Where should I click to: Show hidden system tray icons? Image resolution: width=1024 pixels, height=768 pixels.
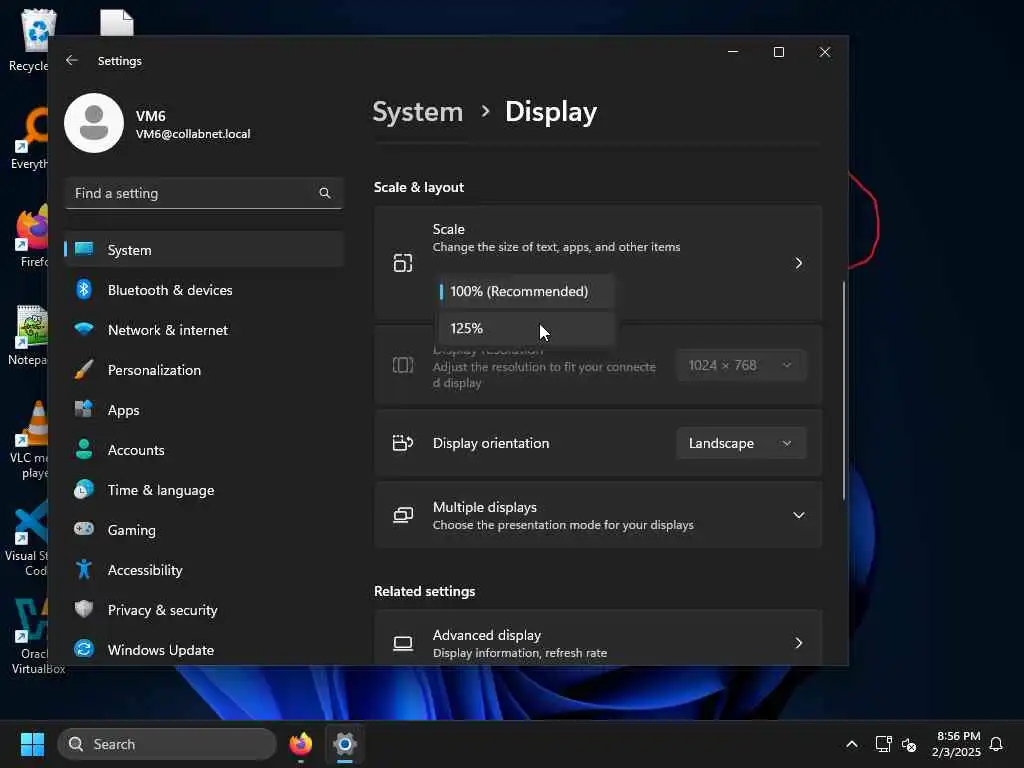(x=852, y=744)
